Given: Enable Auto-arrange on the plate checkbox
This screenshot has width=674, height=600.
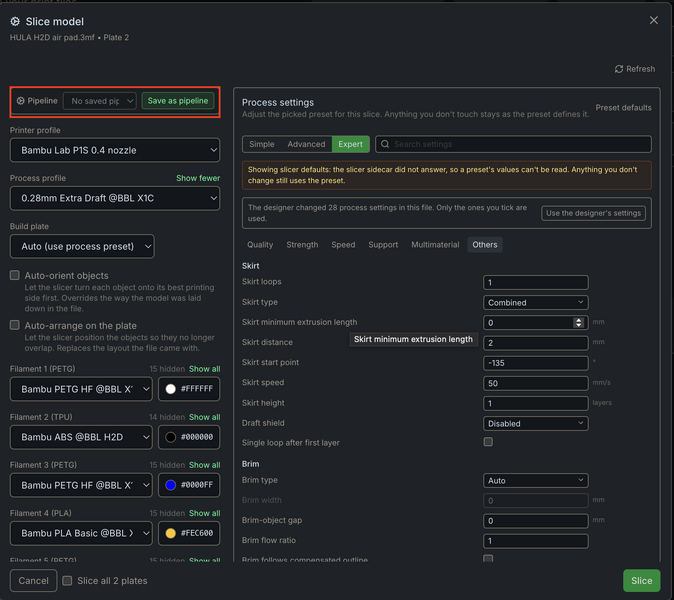Looking at the screenshot, I should tap(15, 325).
